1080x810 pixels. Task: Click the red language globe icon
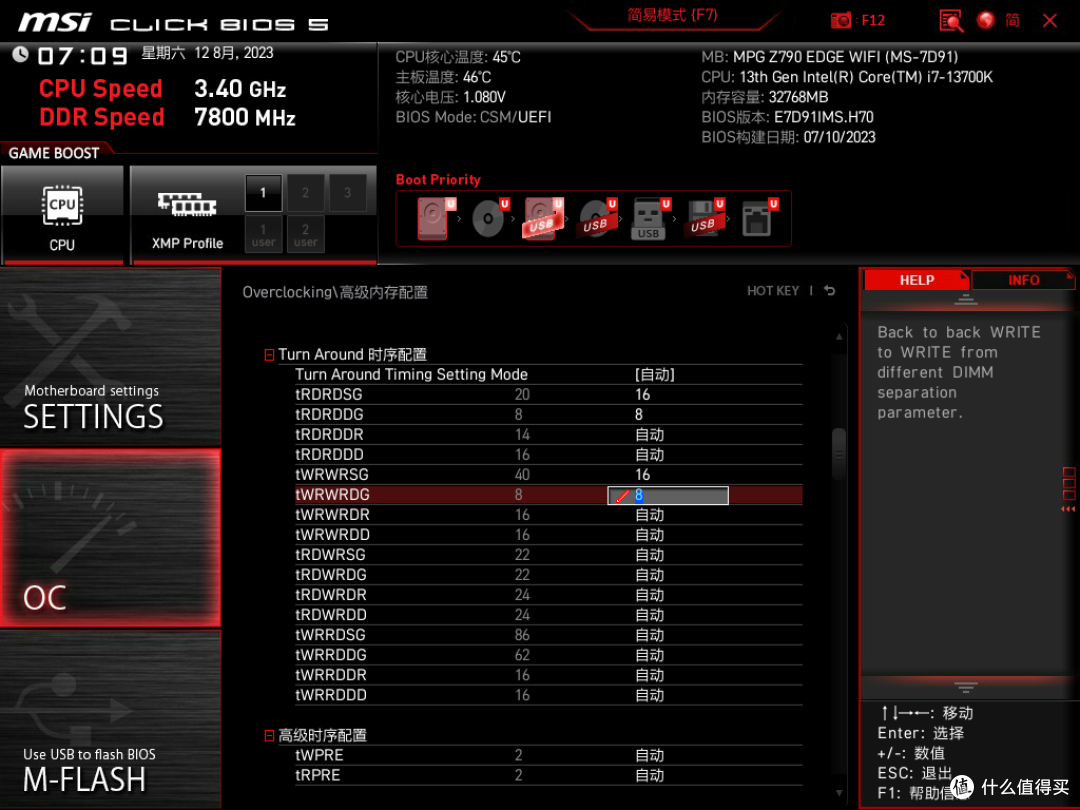tap(986, 20)
